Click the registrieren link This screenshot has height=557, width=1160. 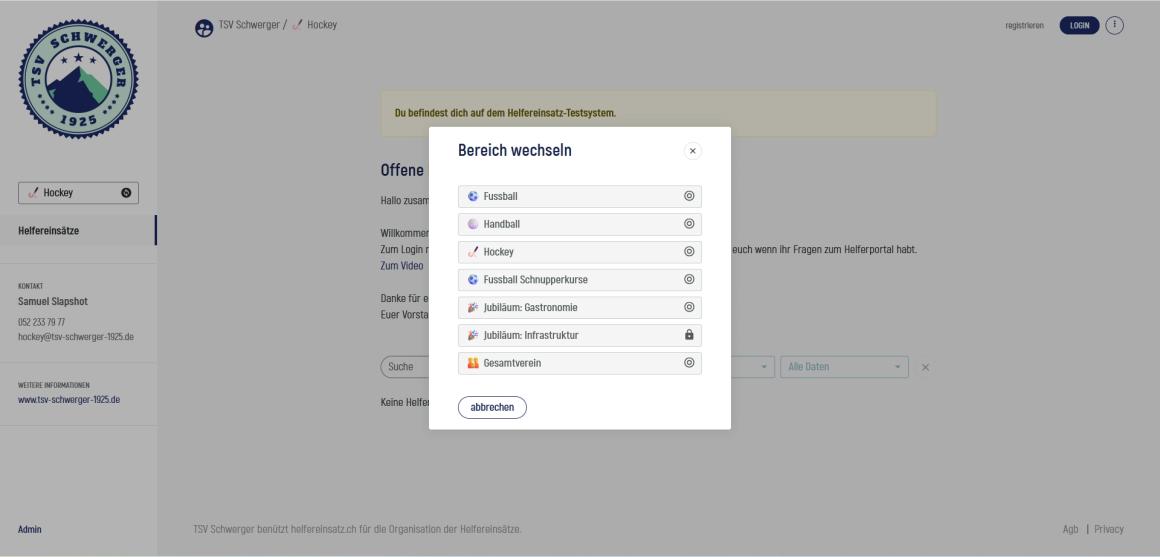pos(1025,25)
